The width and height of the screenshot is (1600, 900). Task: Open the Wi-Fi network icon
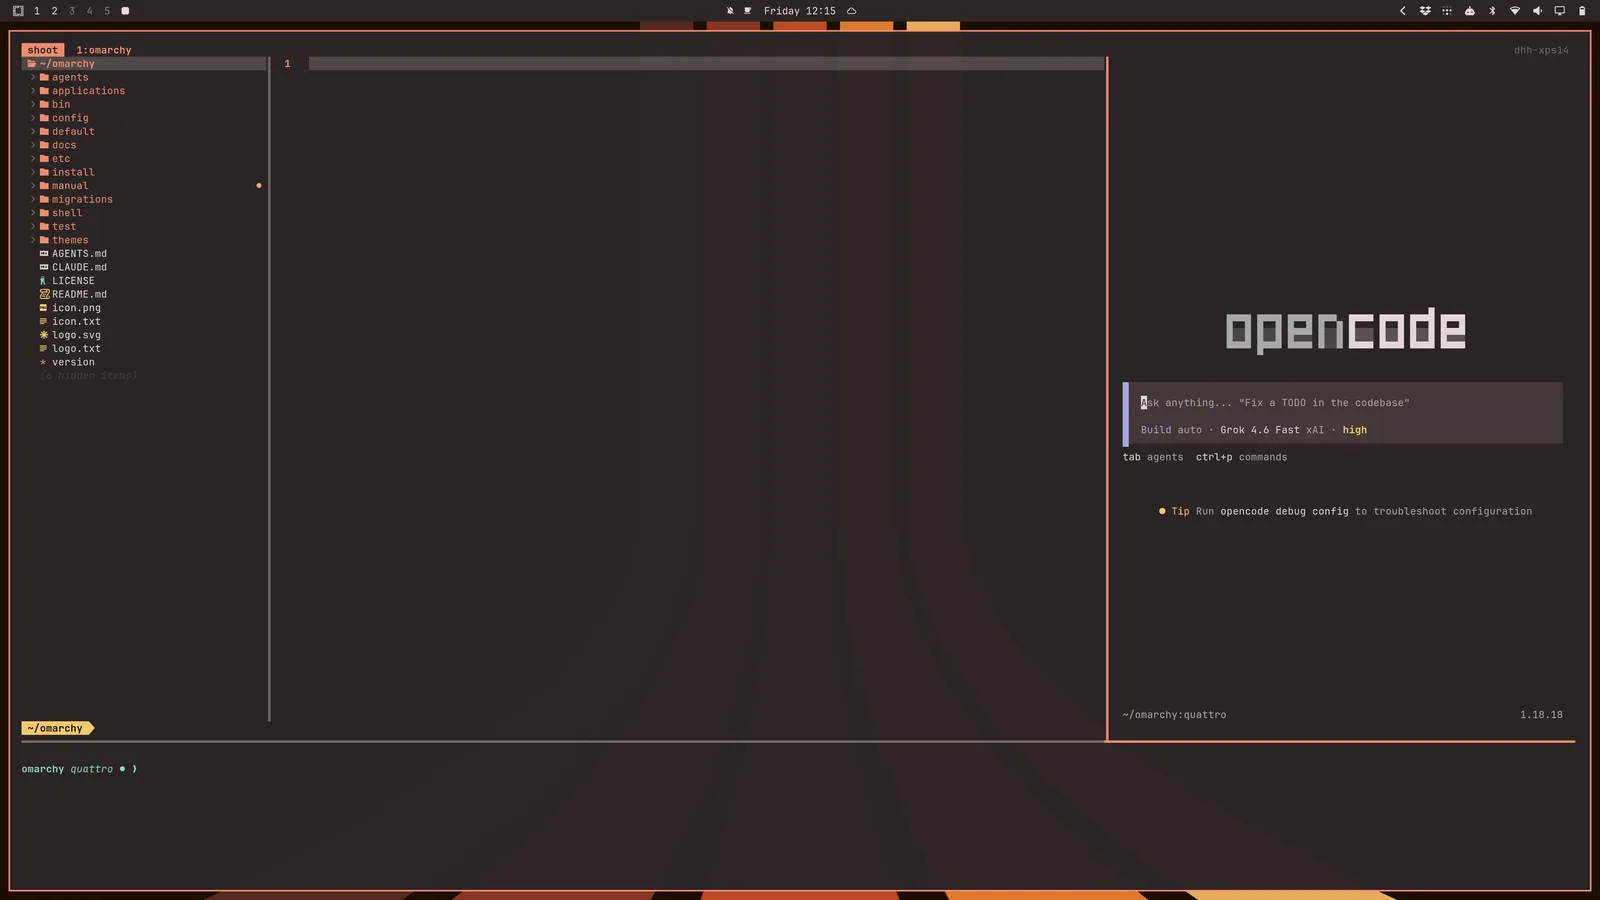pyautogui.click(x=1515, y=11)
